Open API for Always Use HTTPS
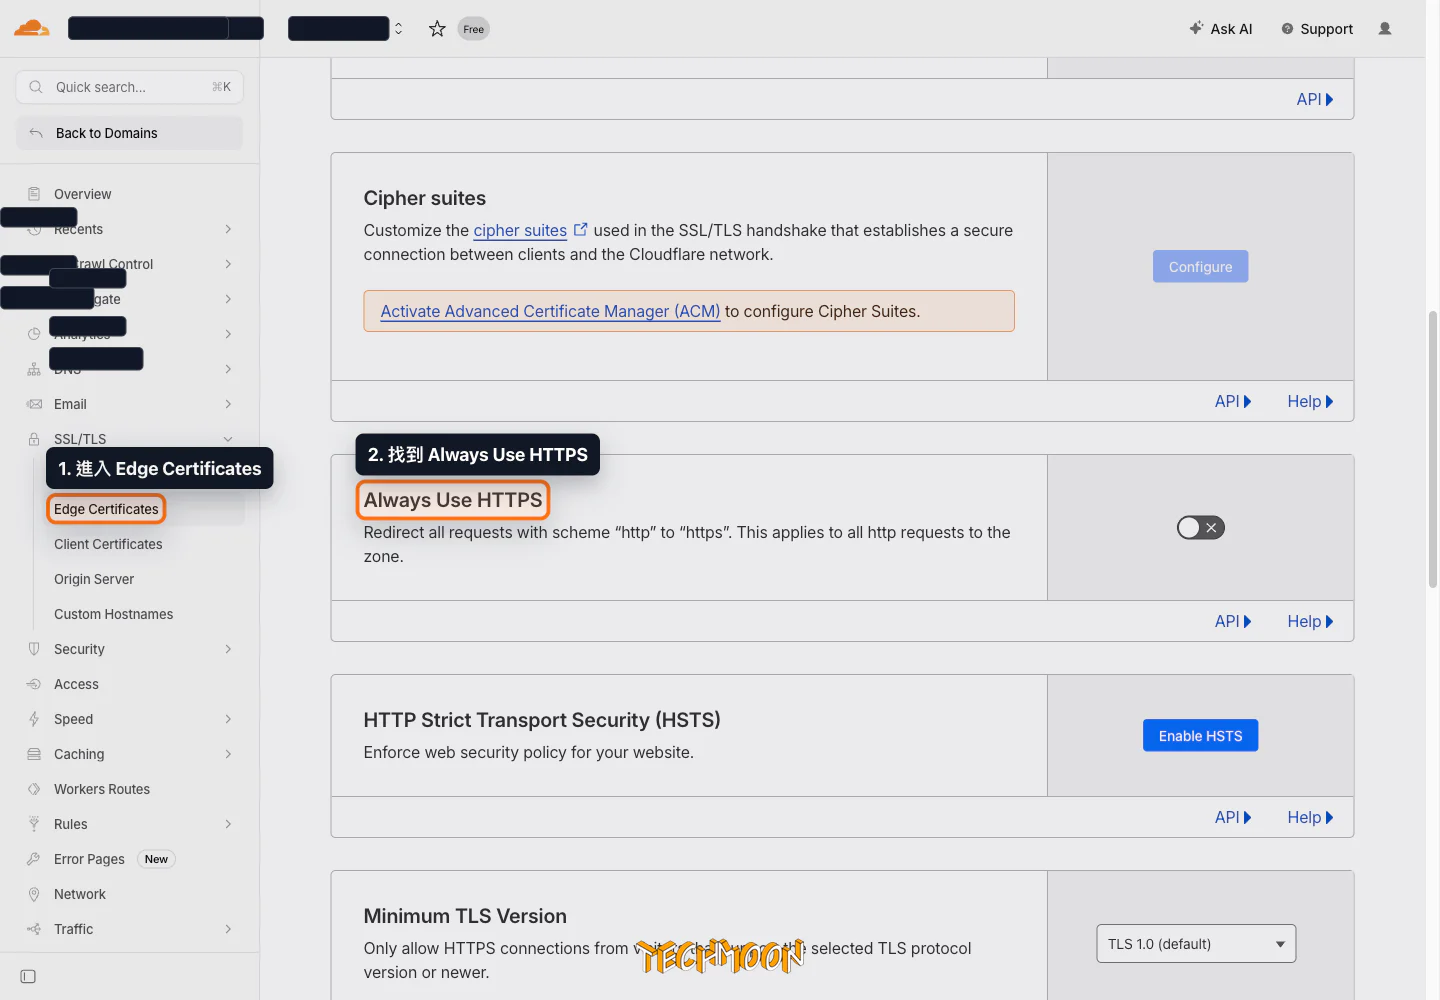Image resolution: width=1440 pixels, height=1000 pixels. 1232,621
